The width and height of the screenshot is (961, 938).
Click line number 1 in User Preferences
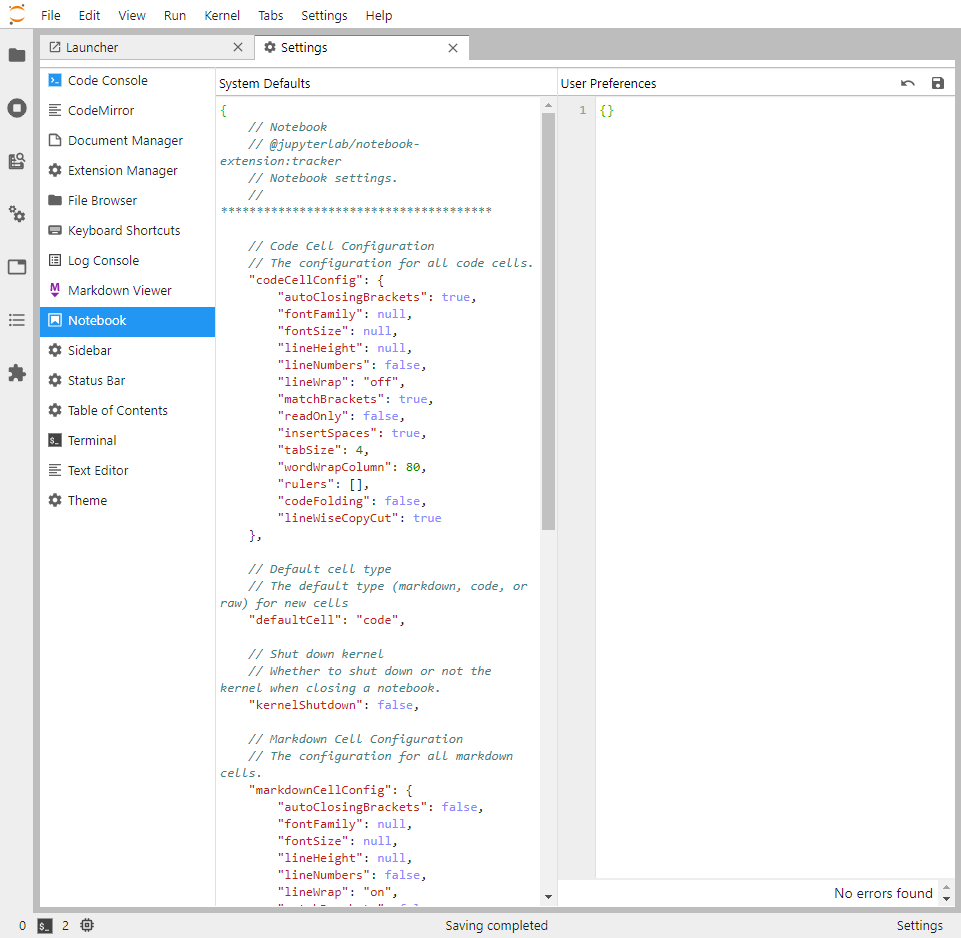[x=582, y=110]
